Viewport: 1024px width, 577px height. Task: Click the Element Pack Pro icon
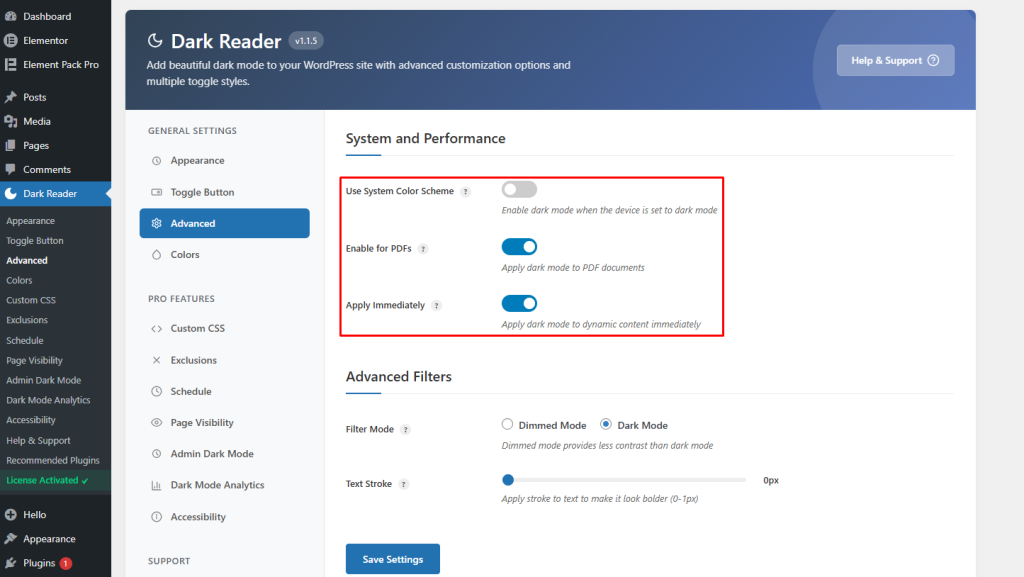(x=10, y=65)
